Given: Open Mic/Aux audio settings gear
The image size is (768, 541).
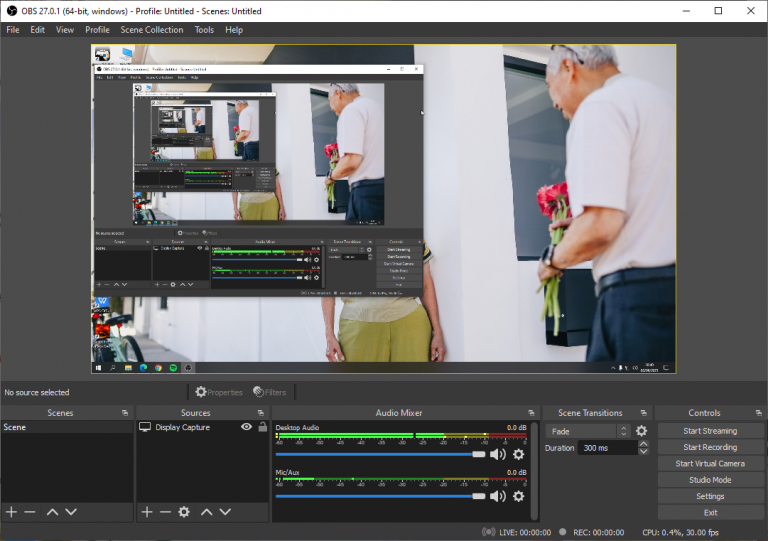Looking at the screenshot, I should coord(518,496).
